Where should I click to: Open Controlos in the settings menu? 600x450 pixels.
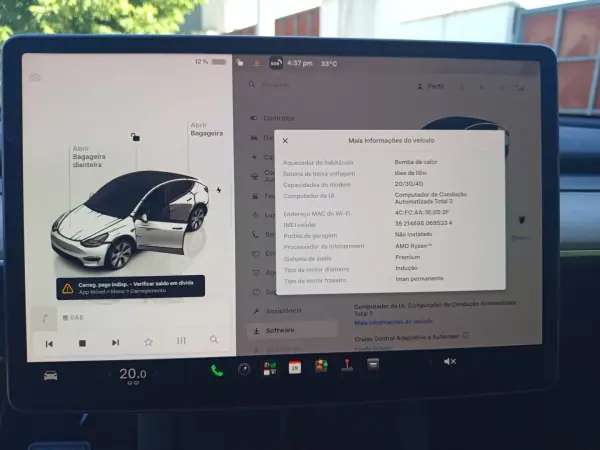(x=279, y=118)
